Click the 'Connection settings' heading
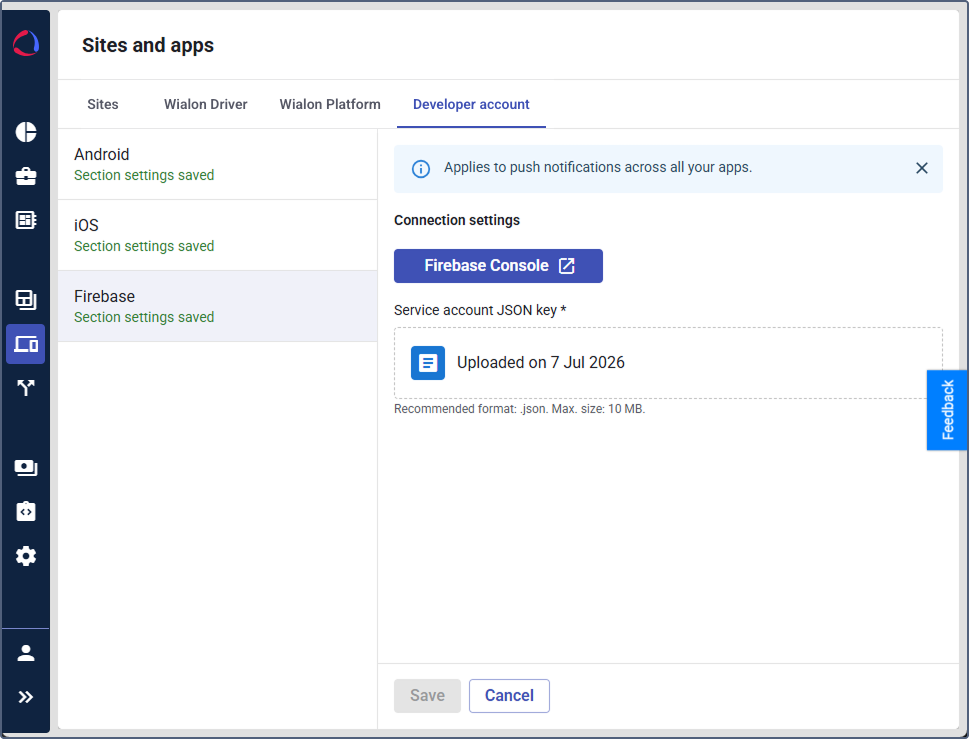This screenshot has height=739, width=969. tap(457, 221)
